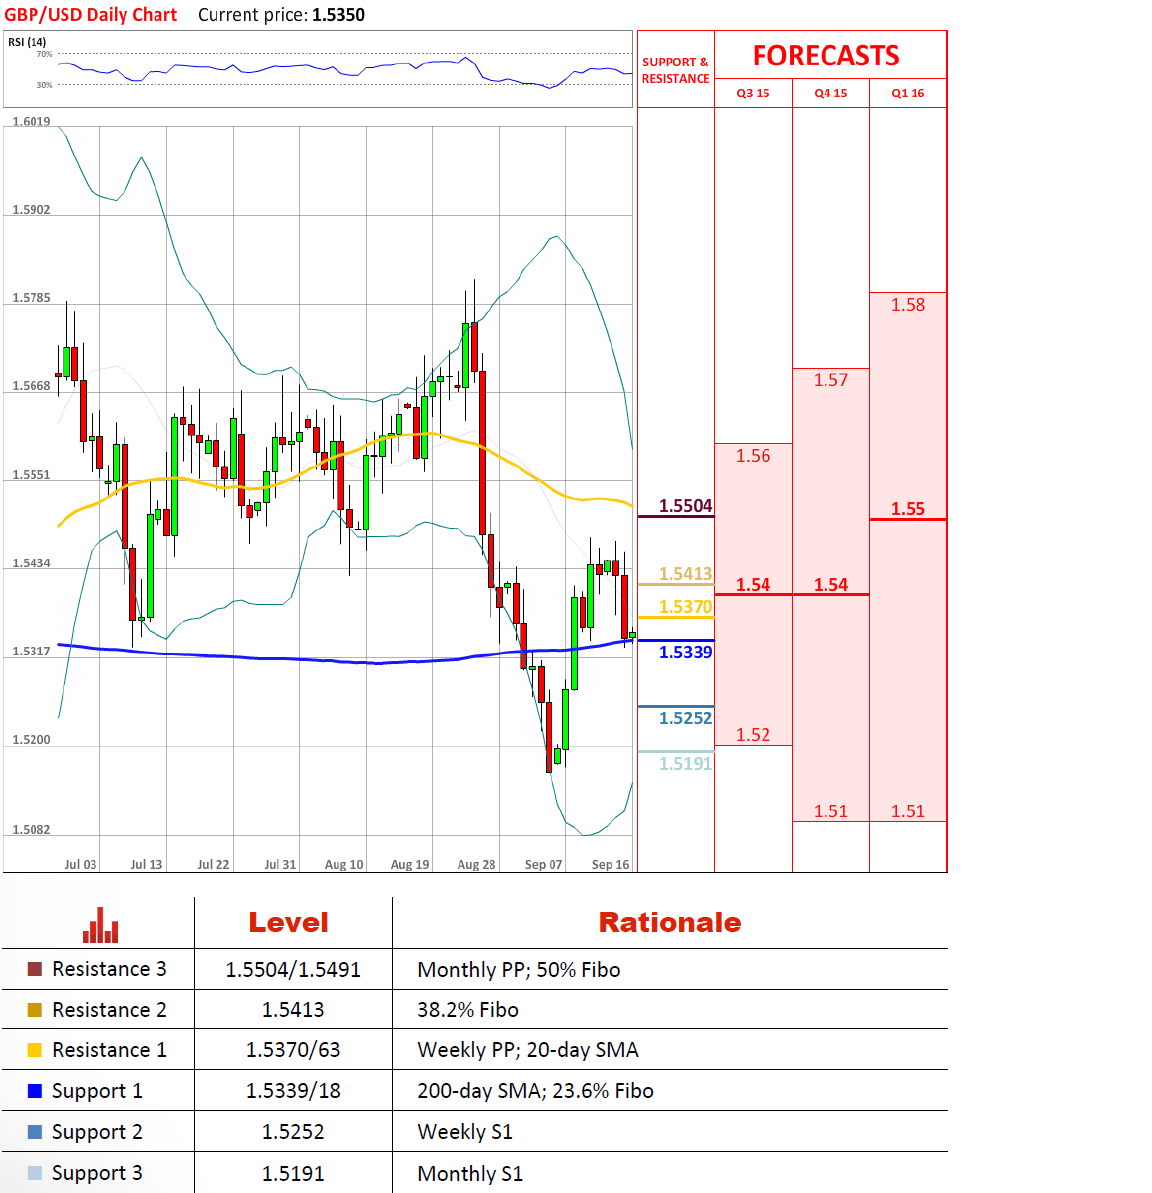The image size is (1152, 1193).
Task: Select the Q3 15 forecast column header
Action: 753,93
